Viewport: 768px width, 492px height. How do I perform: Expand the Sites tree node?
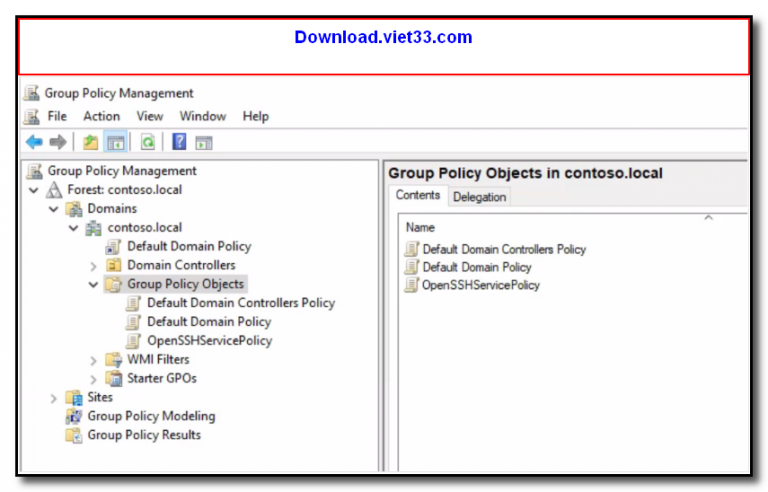[54, 398]
